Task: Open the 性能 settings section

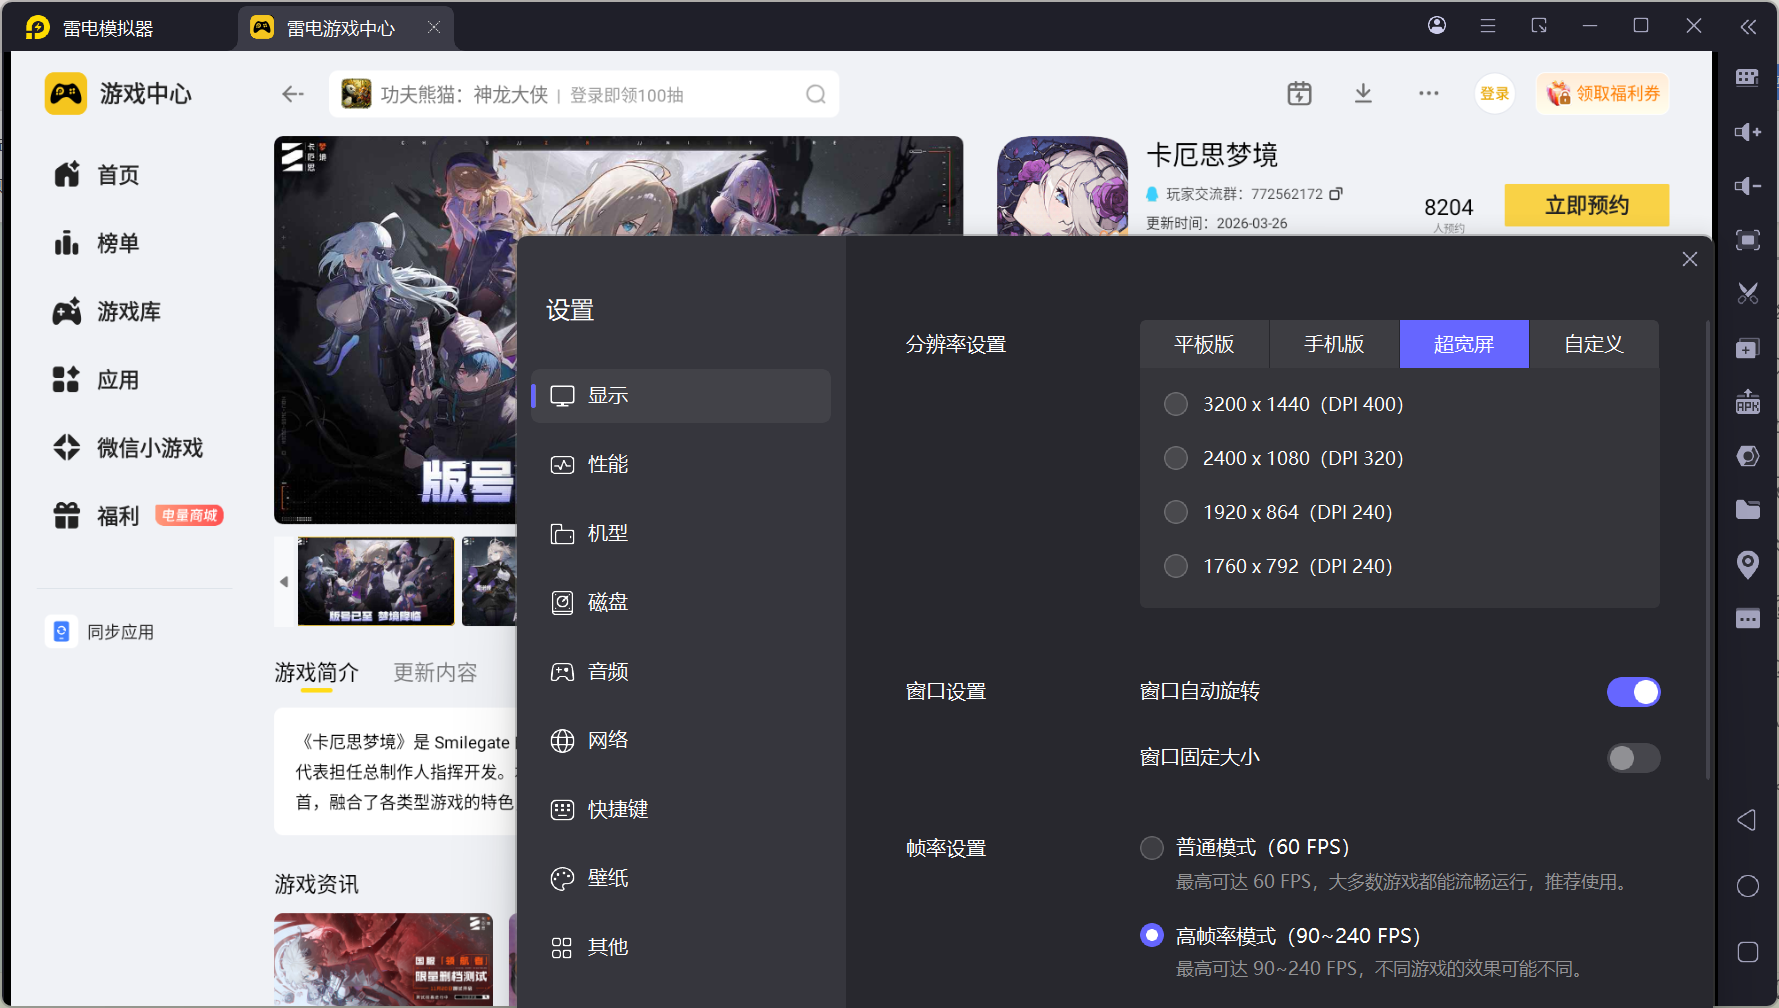Action: pyautogui.click(x=608, y=465)
